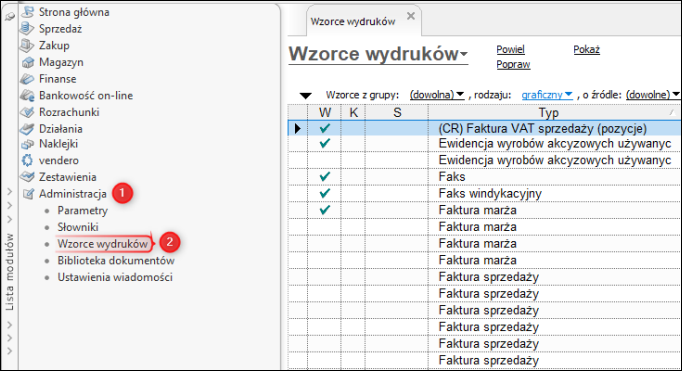This screenshot has width=682, height=371.
Task: Open the vendero module icon
Action: (x=27, y=160)
